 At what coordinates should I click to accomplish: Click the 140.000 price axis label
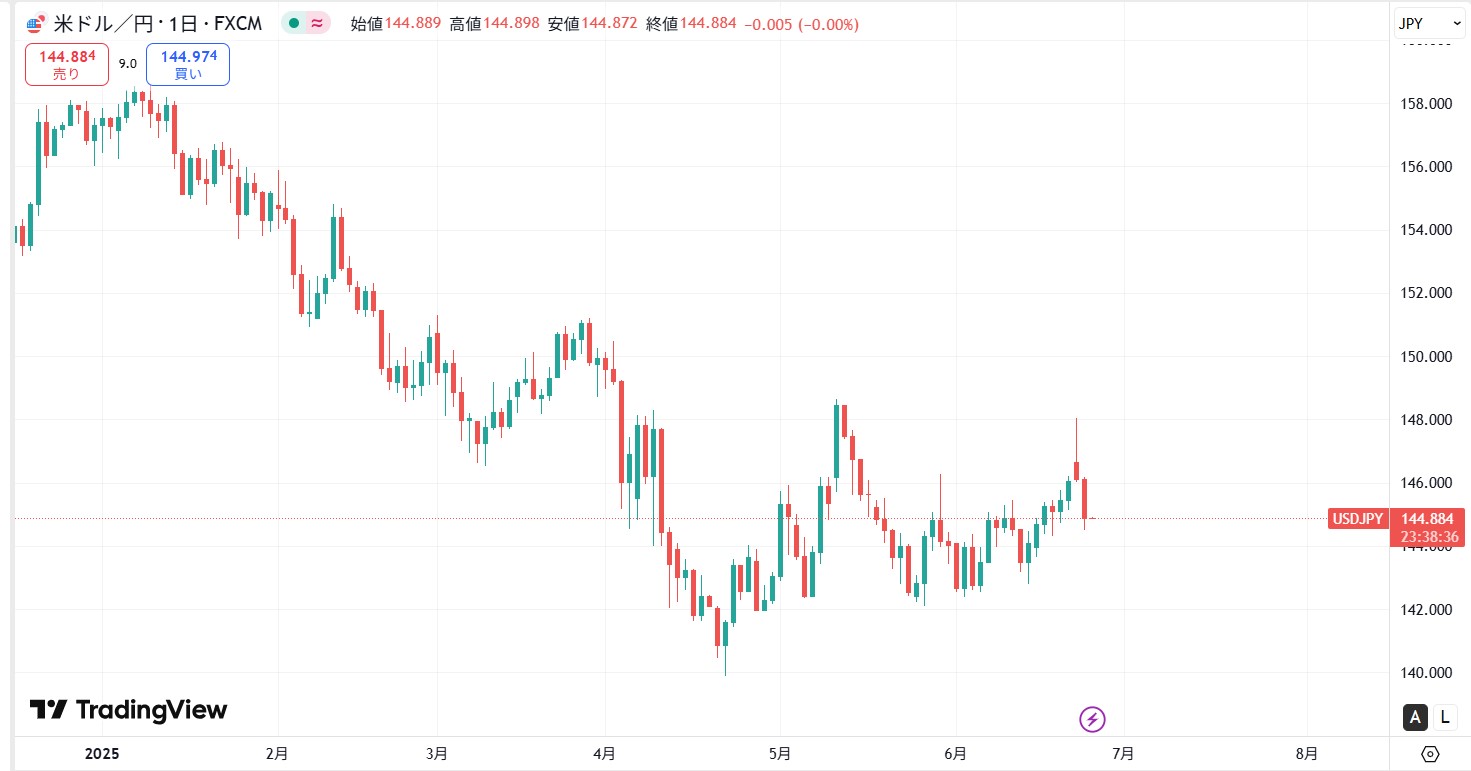pos(1426,673)
